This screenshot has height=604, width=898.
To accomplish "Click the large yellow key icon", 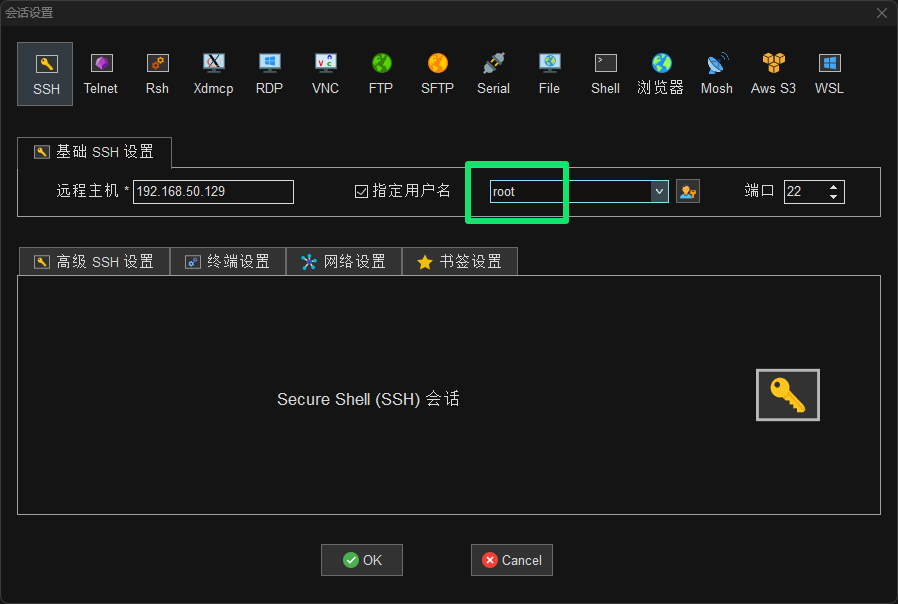I will tap(788, 395).
